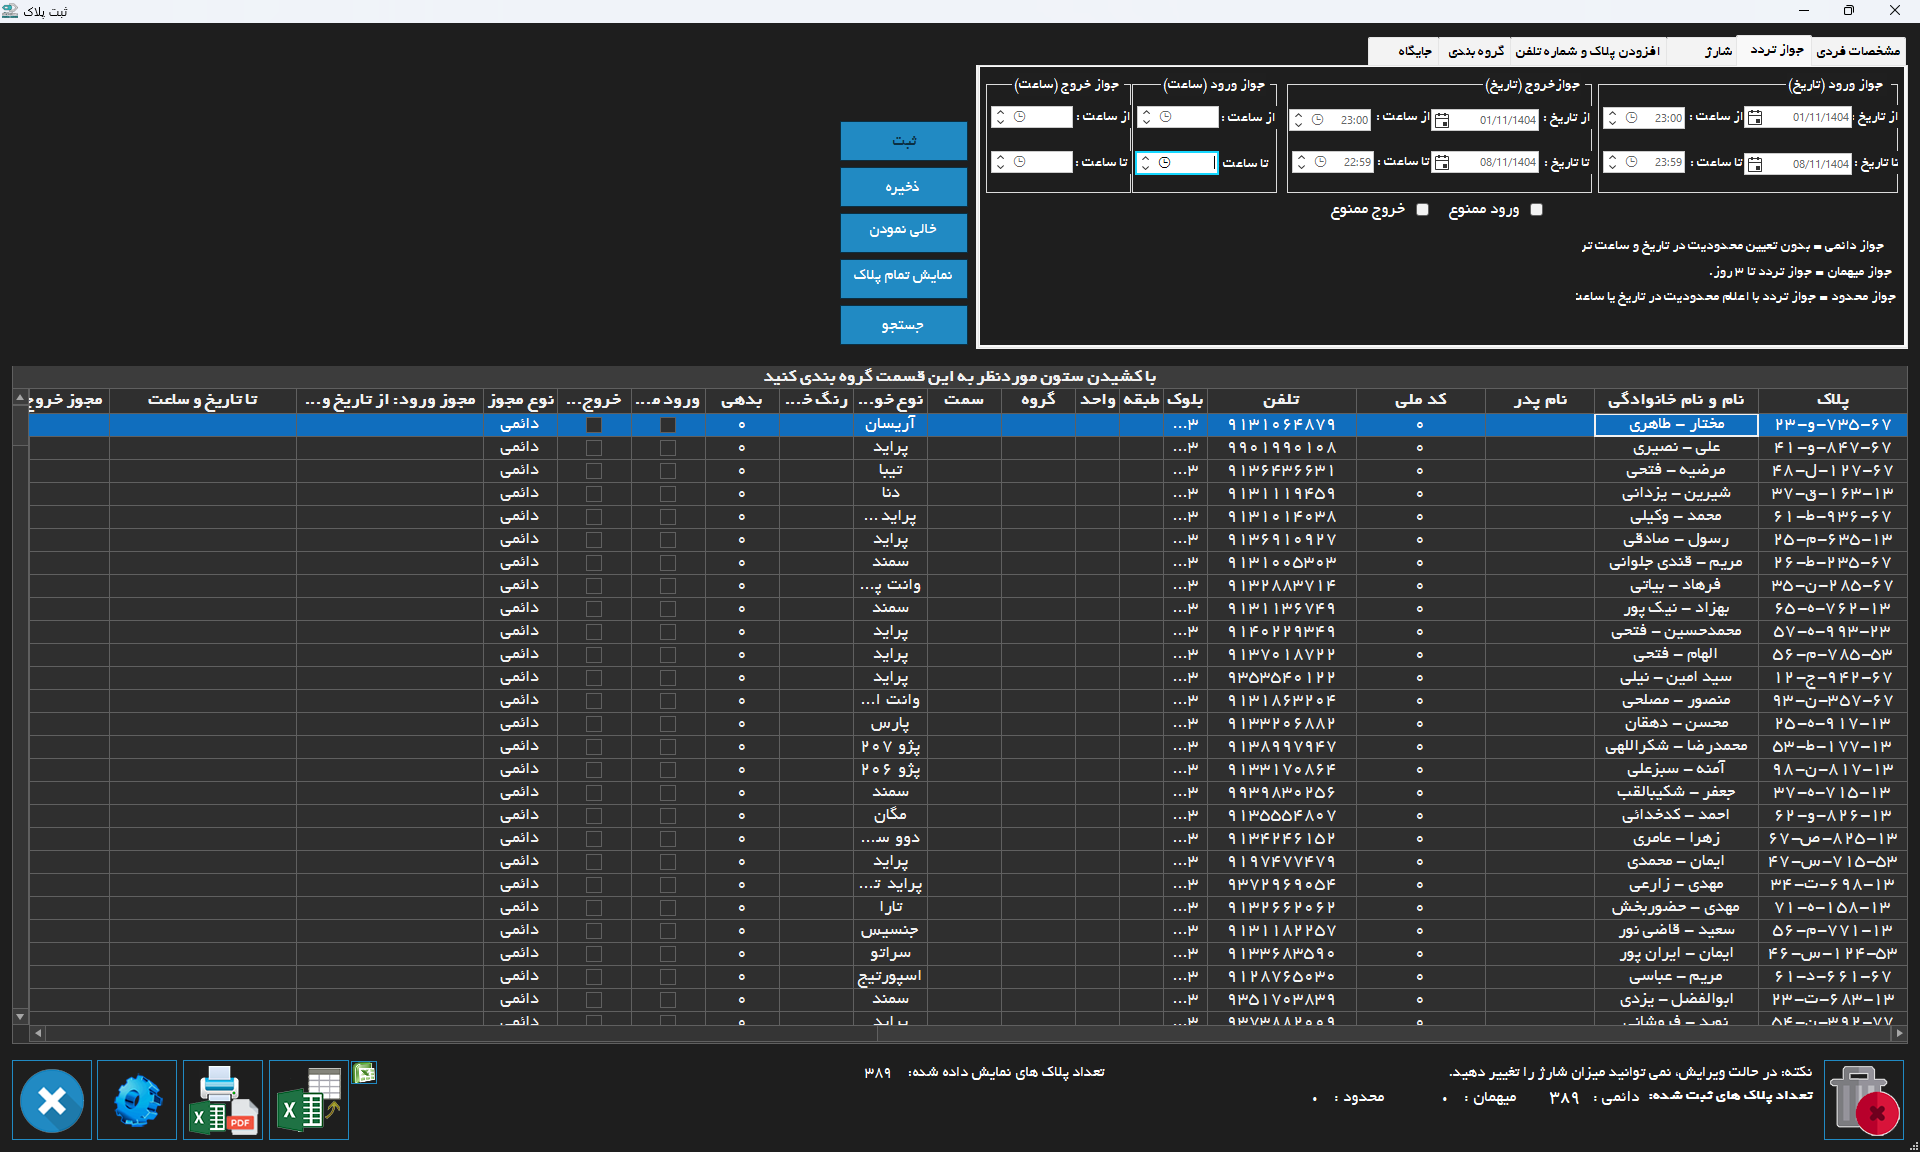Click the small green import icon
Image resolution: width=1920 pixels, height=1152 pixels.
coord(364,1073)
